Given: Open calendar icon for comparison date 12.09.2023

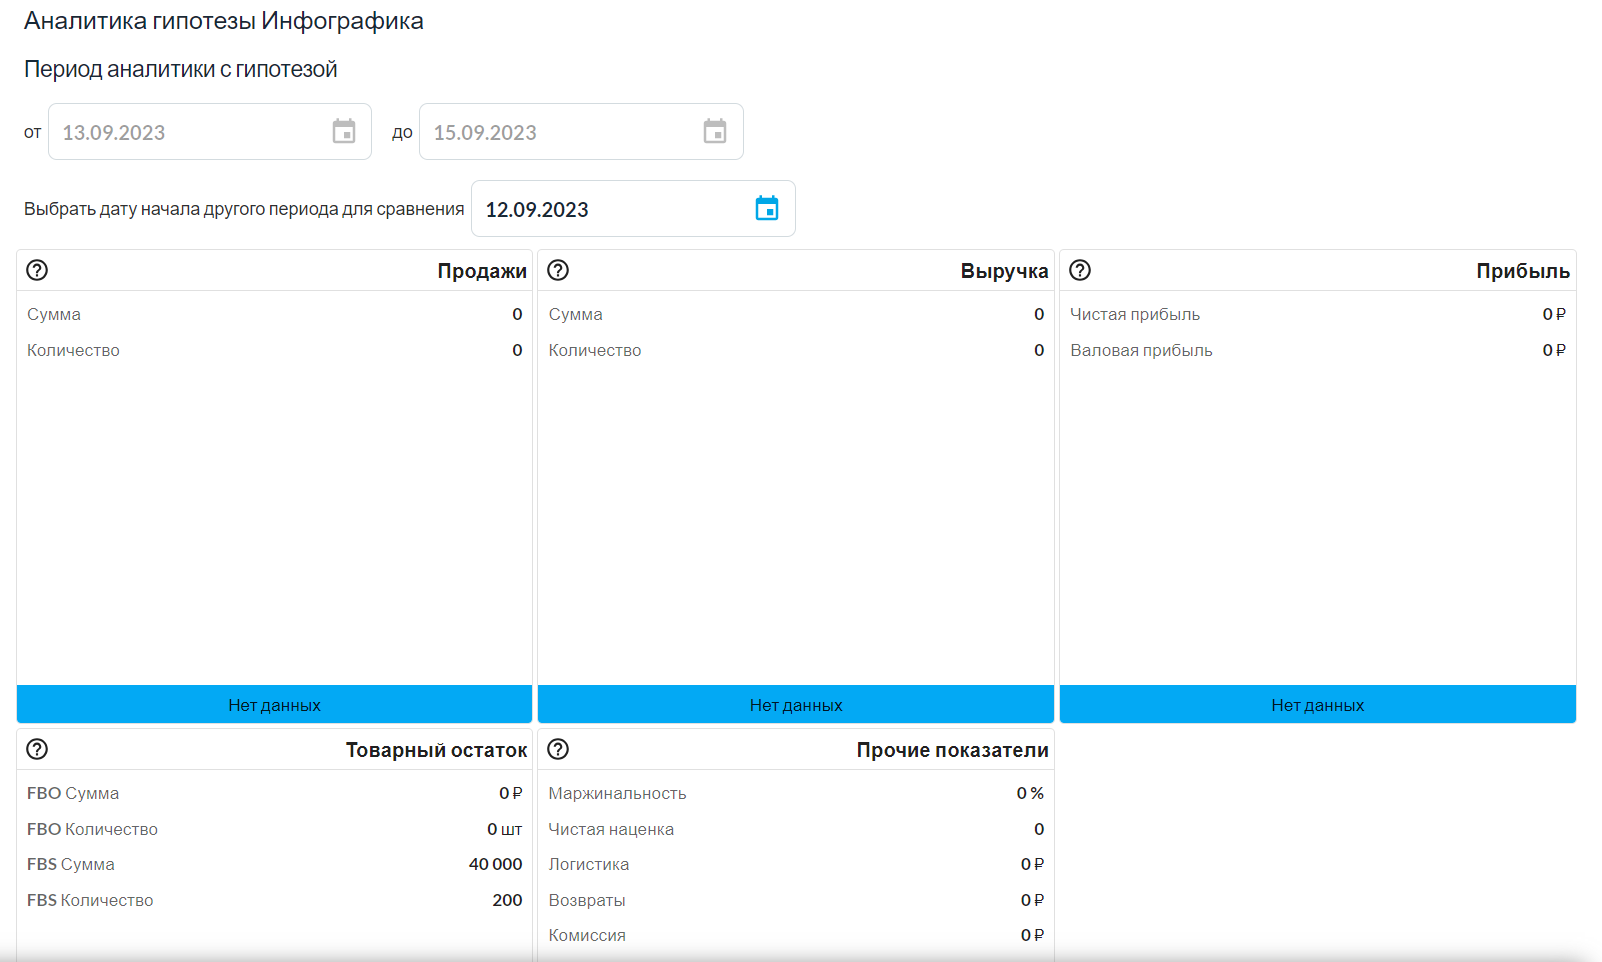Looking at the screenshot, I should pos(767,209).
